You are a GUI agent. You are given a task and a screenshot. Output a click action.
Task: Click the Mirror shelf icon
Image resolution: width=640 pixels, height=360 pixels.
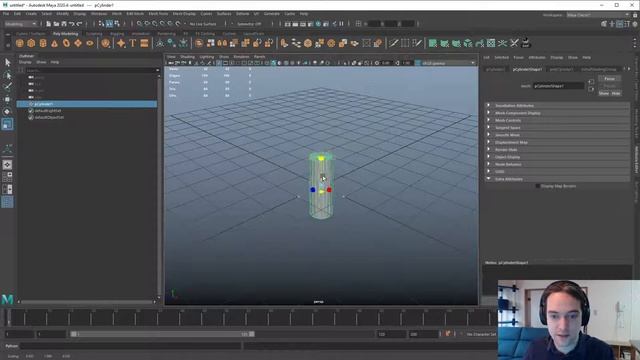coord(222,43)
